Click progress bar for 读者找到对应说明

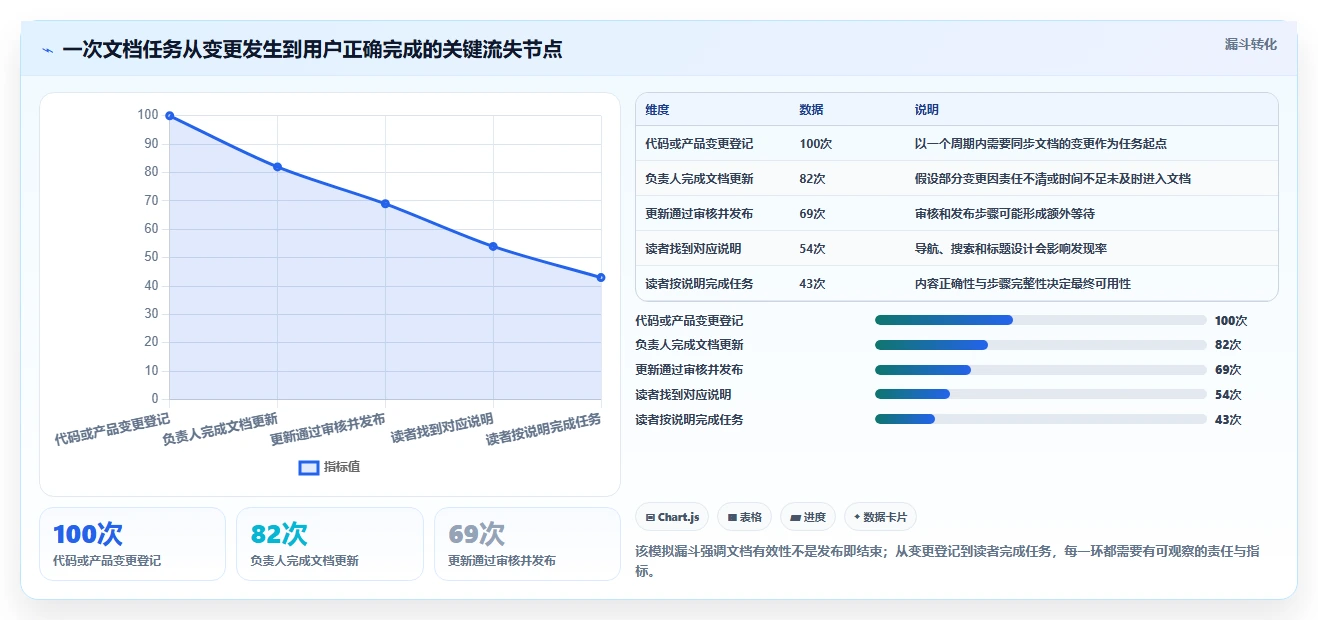tap(1040, 394)
